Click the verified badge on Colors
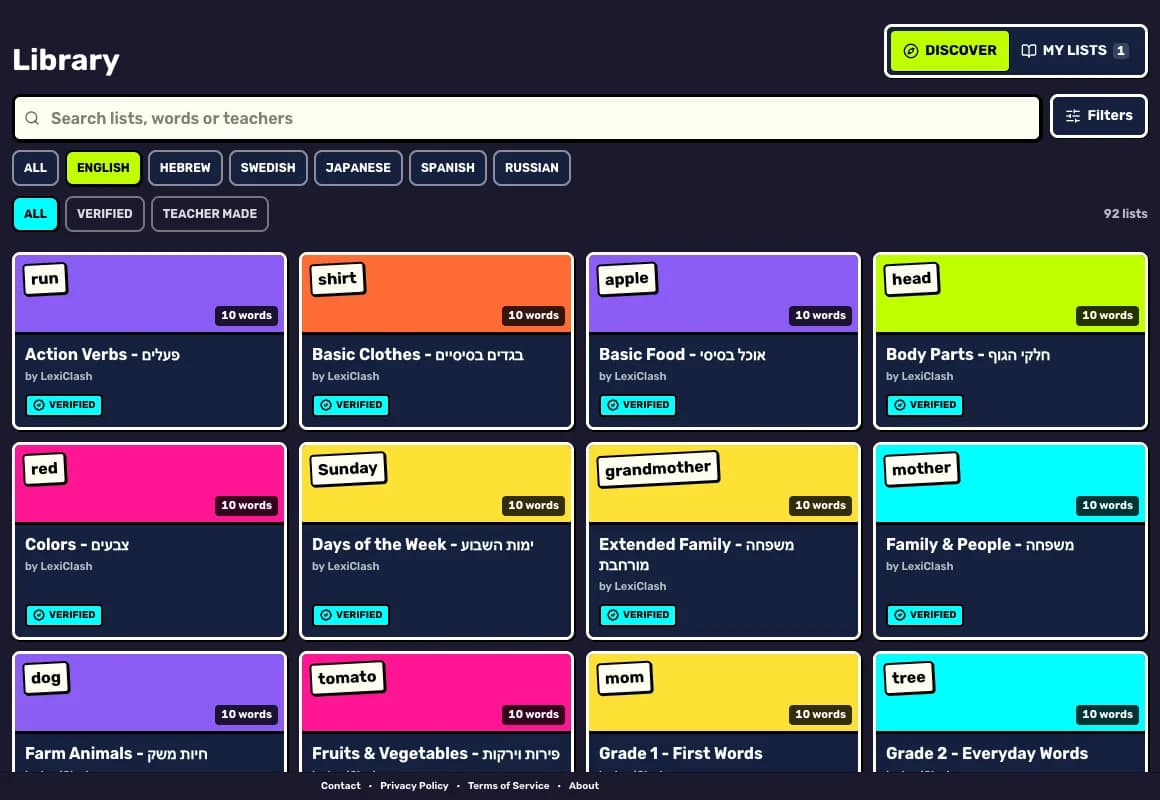The image size is (1160, 800). 64,615
